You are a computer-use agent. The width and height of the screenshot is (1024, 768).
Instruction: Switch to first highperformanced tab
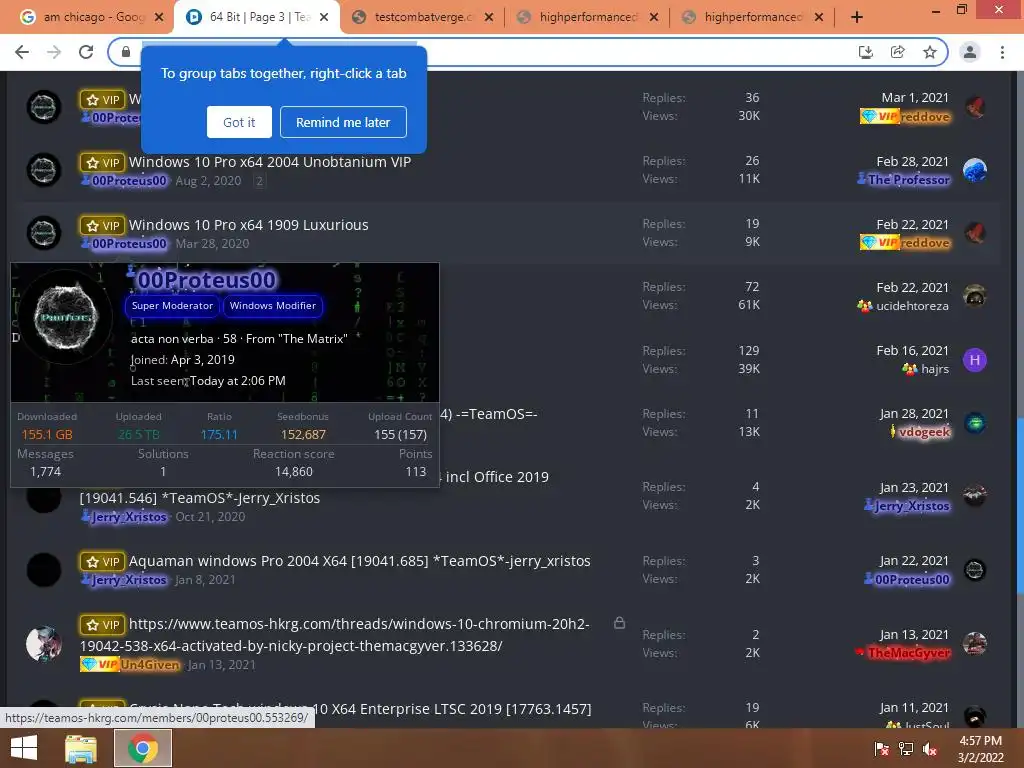point(588,17)
